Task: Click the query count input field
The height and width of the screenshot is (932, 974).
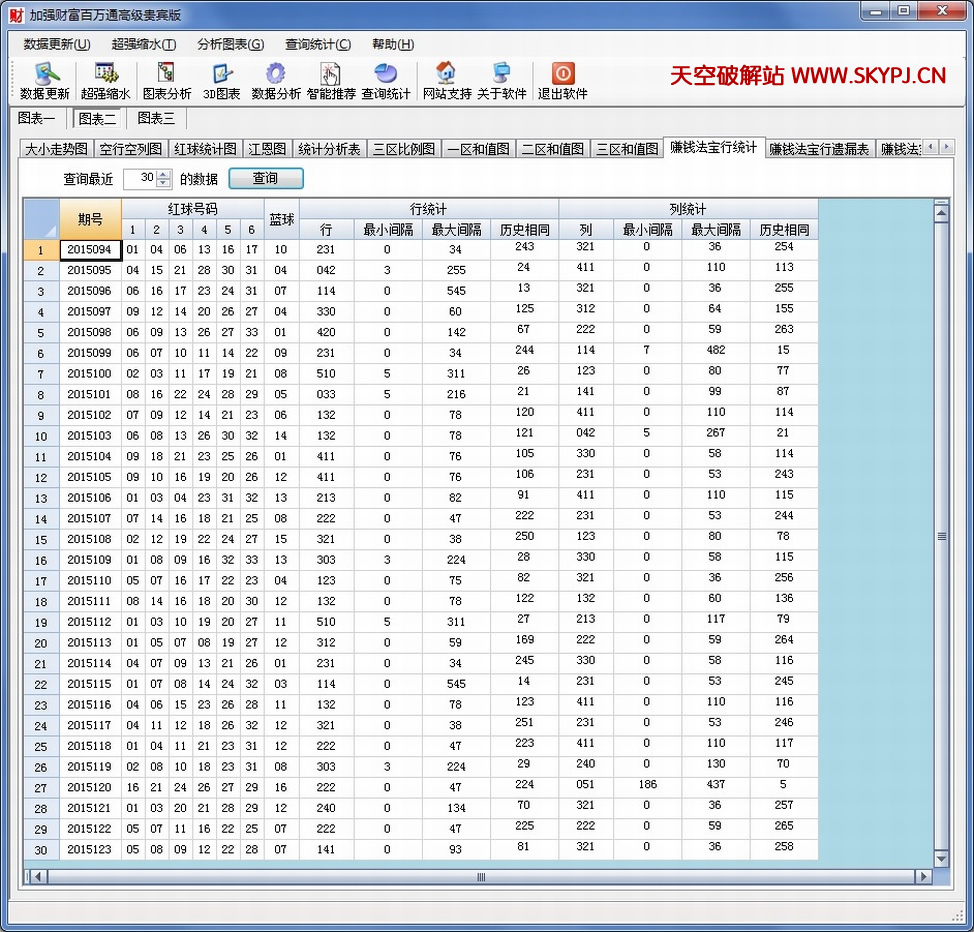Action: [139, 178]
